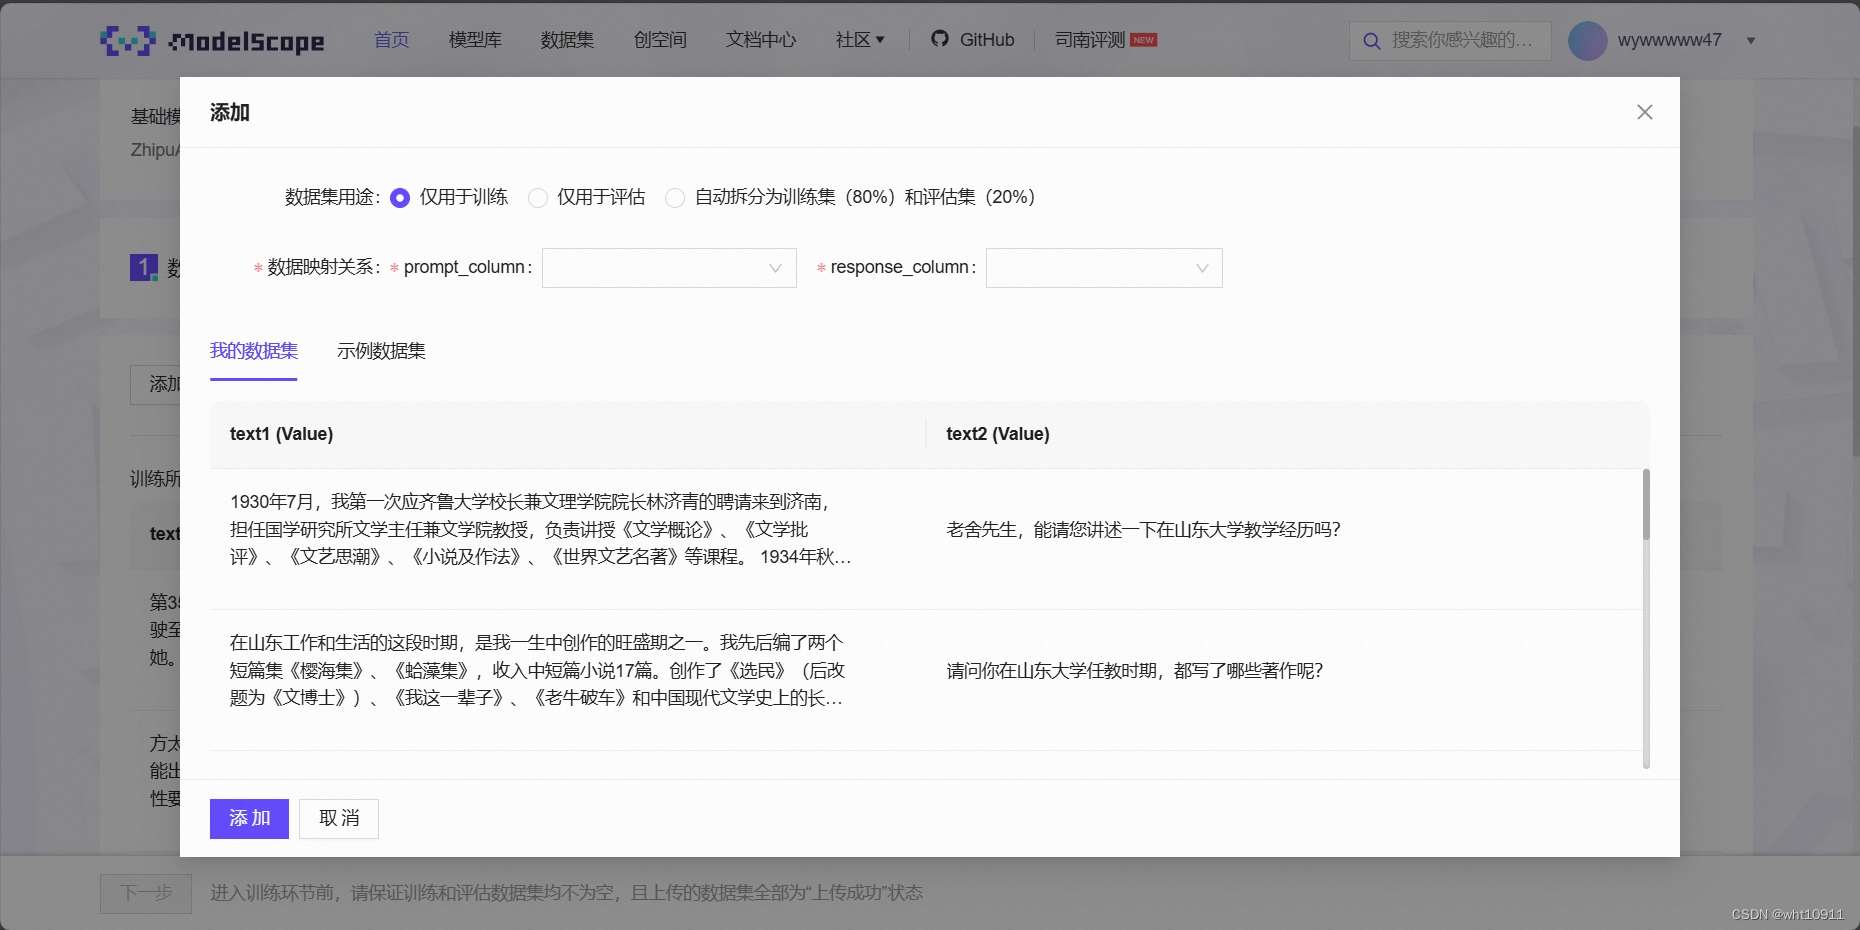This screenshot has height=930, width=1860.
Task: Click the ModelScope logo
Action: click(212, 40)
